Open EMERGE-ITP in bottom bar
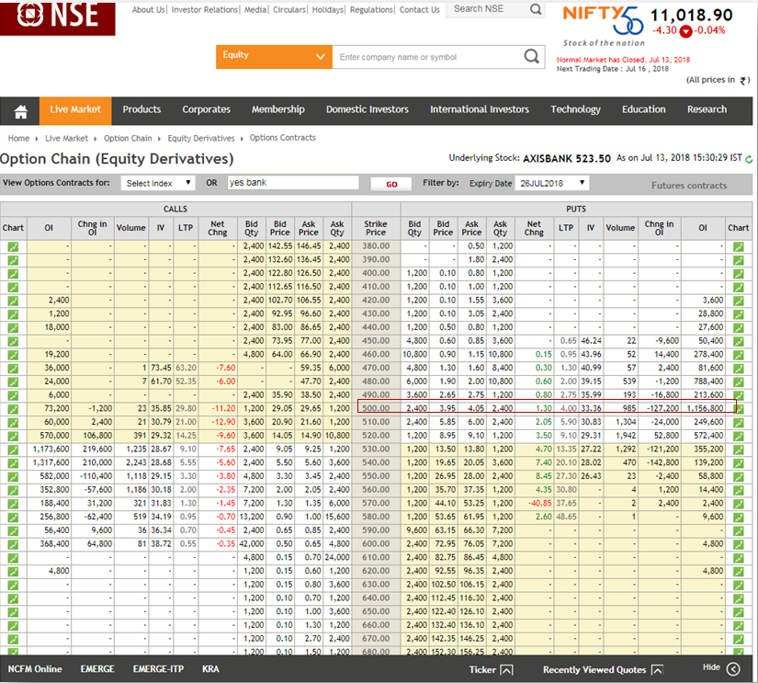 click(158, 669)
